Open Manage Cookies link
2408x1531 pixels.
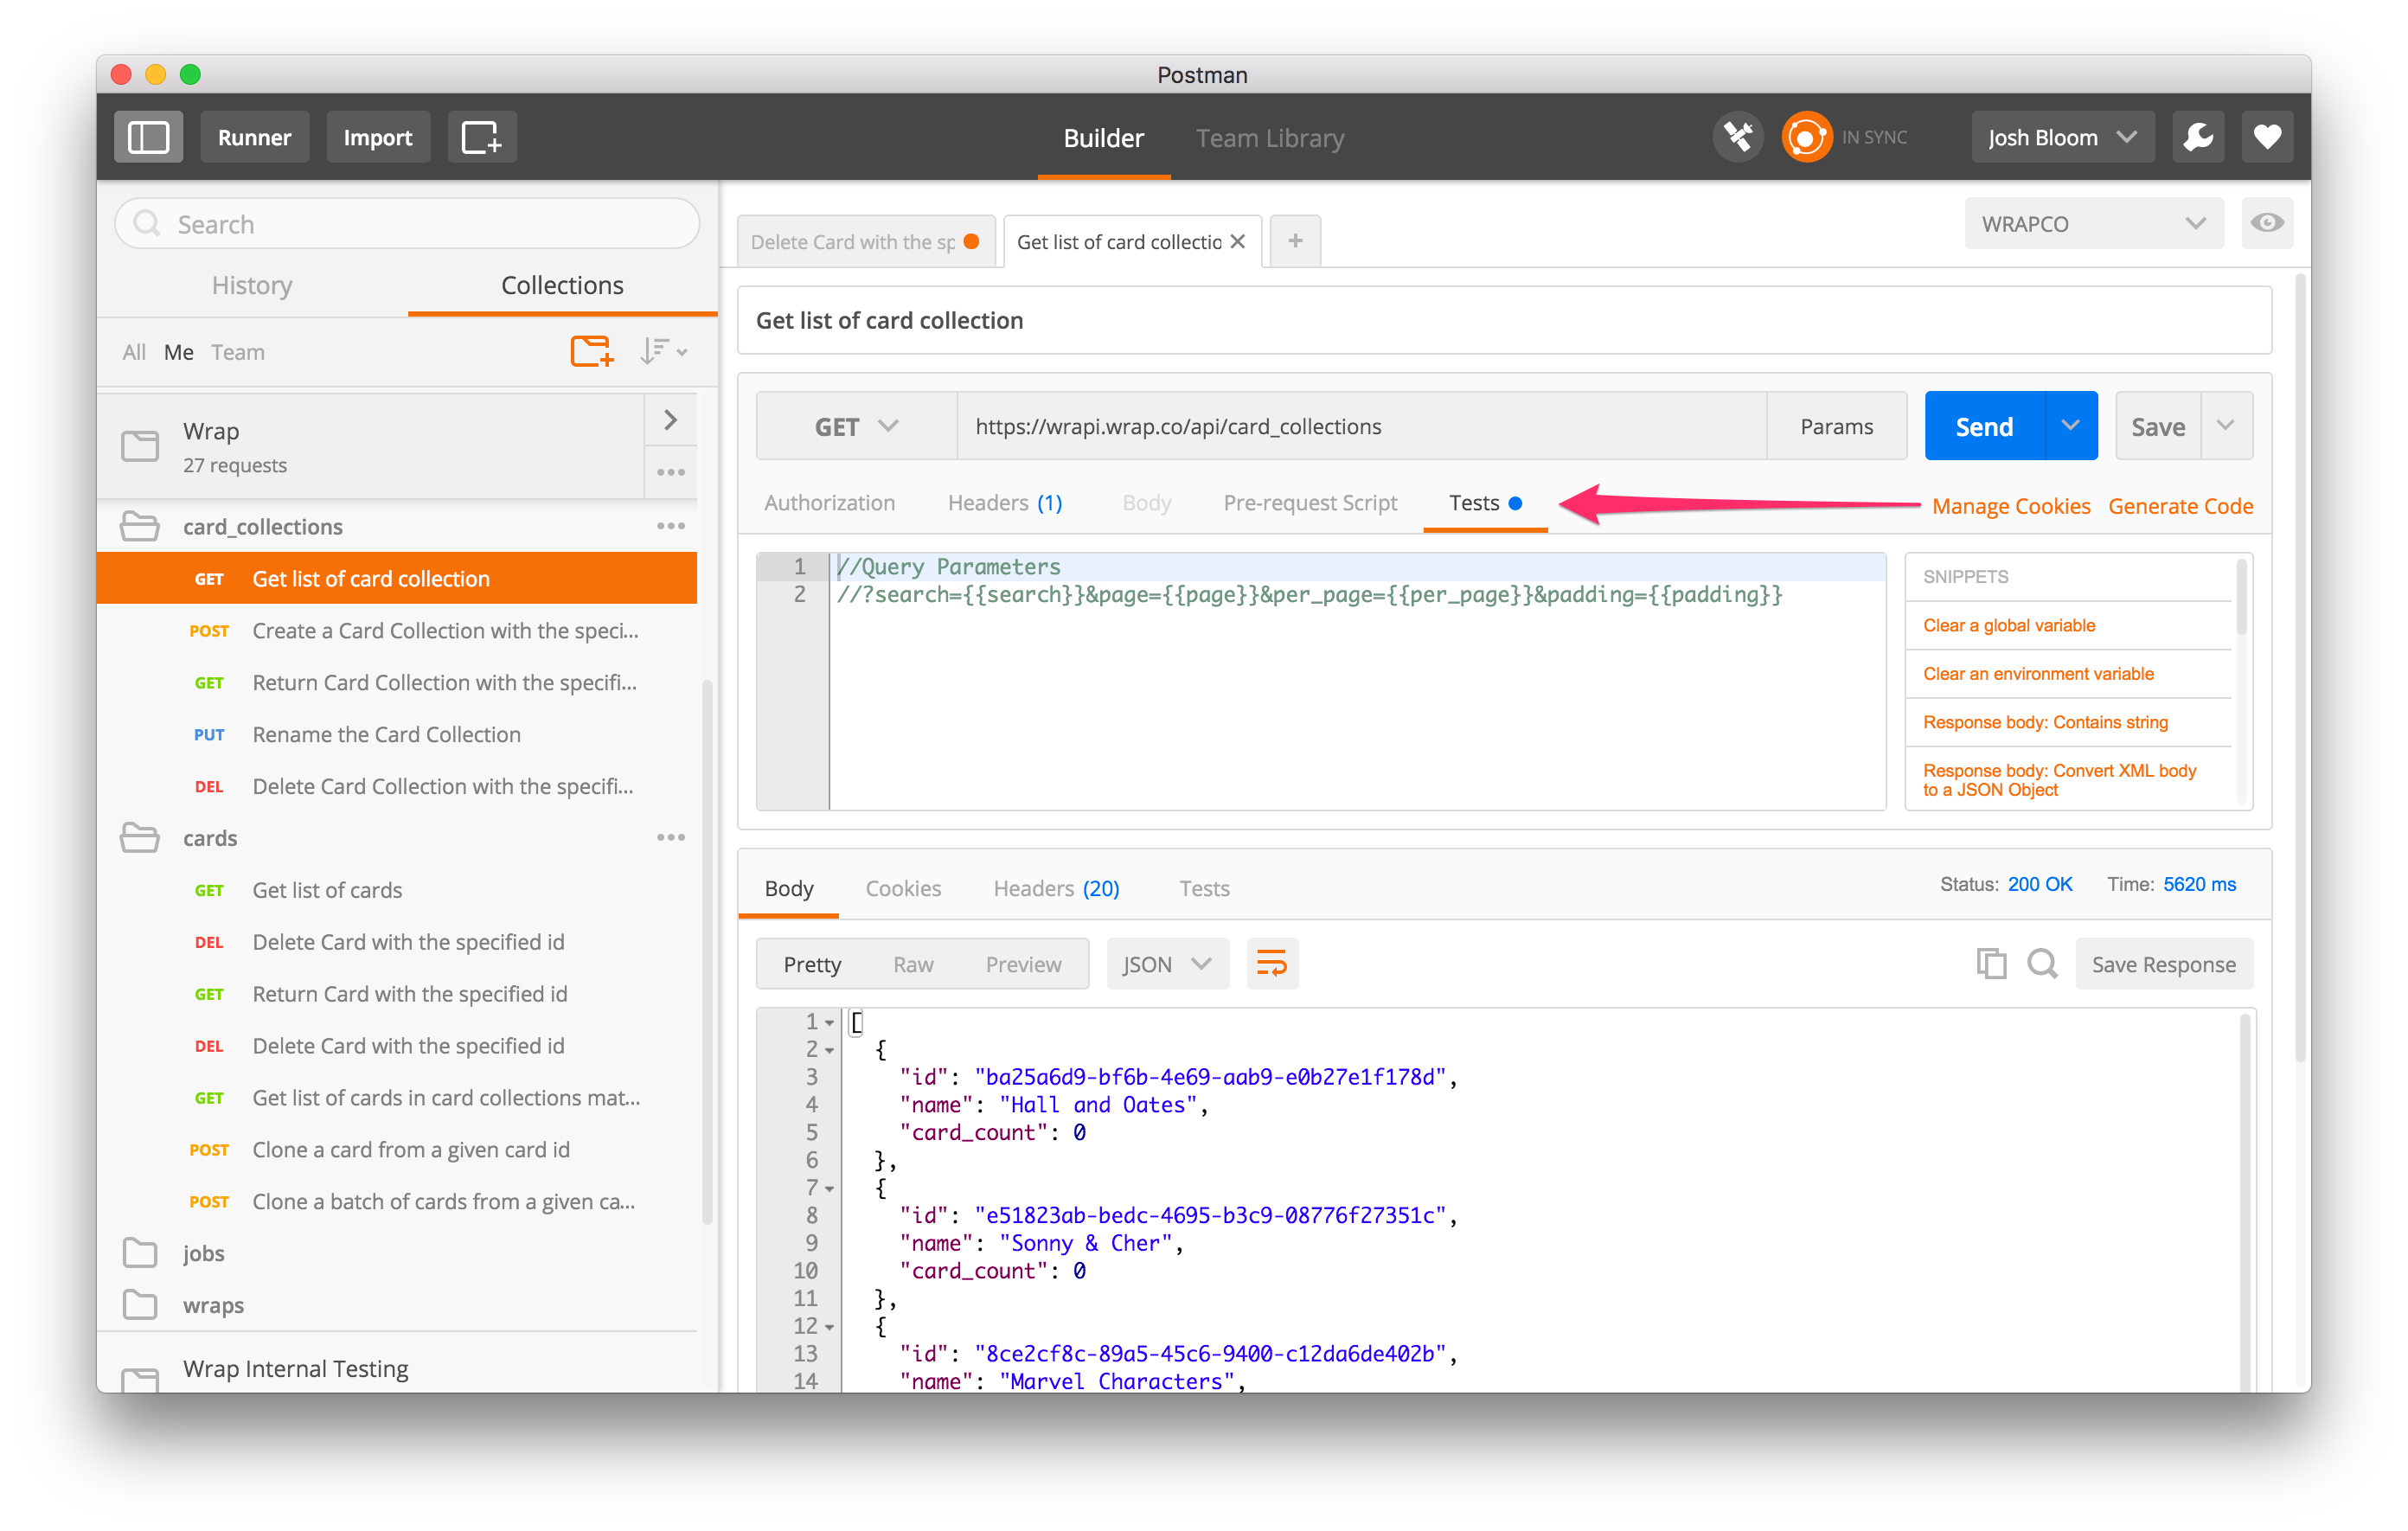tap(2010, 505)
